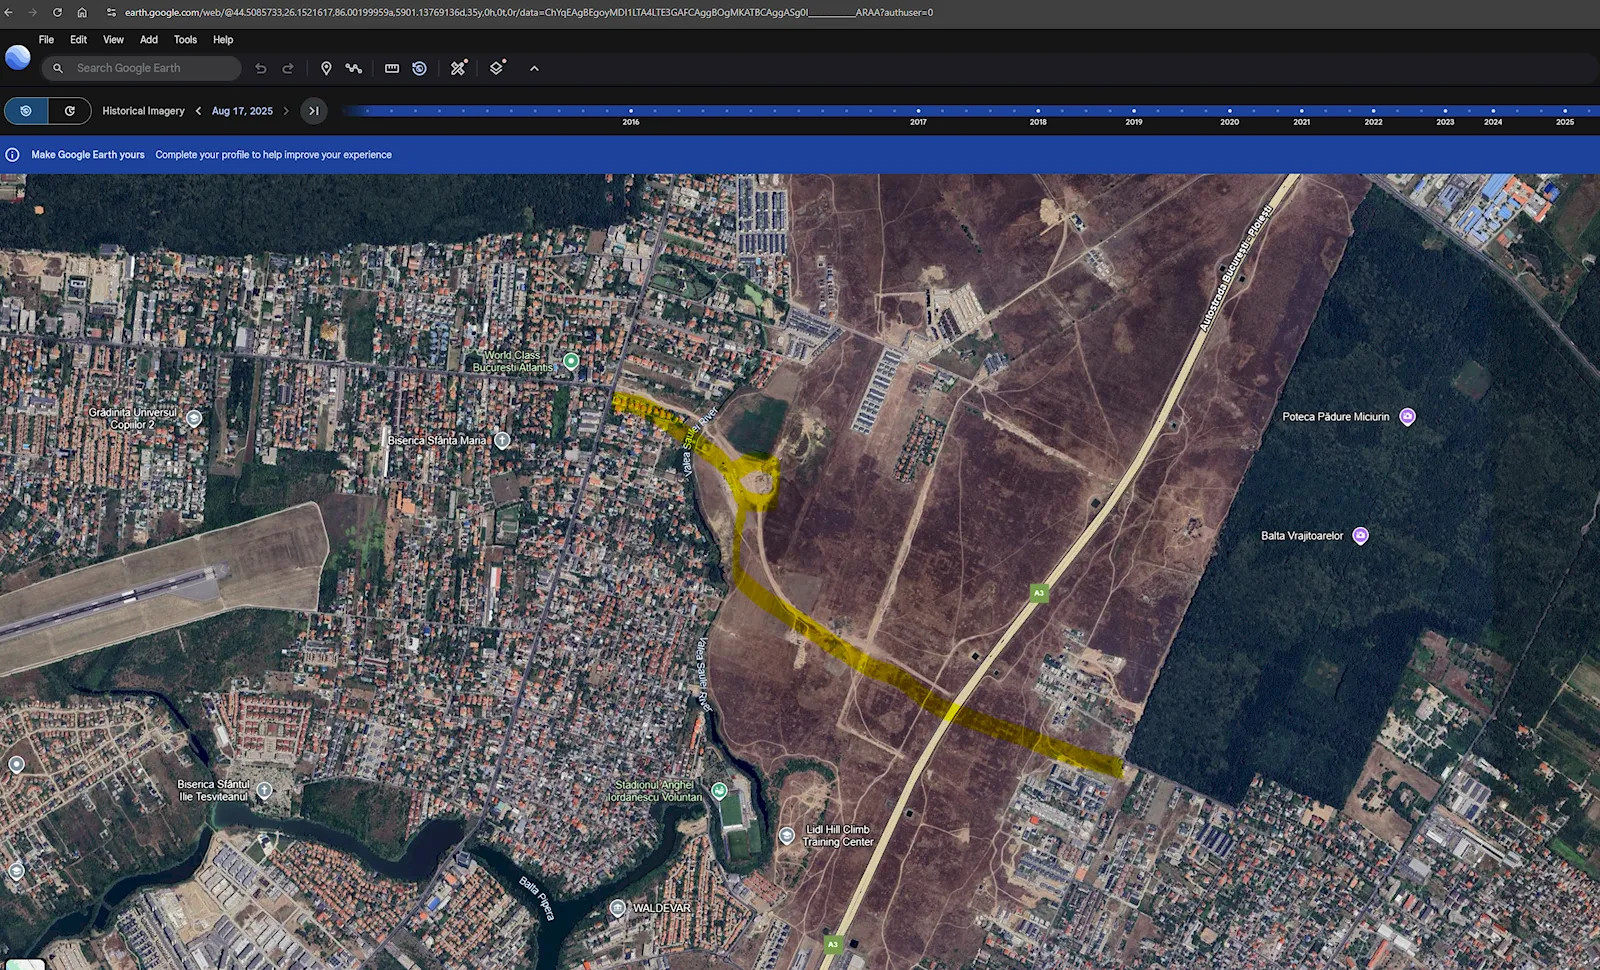Activate the Measure distance ruler tool
This screenshot has height=970, width=1600.
(x=392, y=68)
